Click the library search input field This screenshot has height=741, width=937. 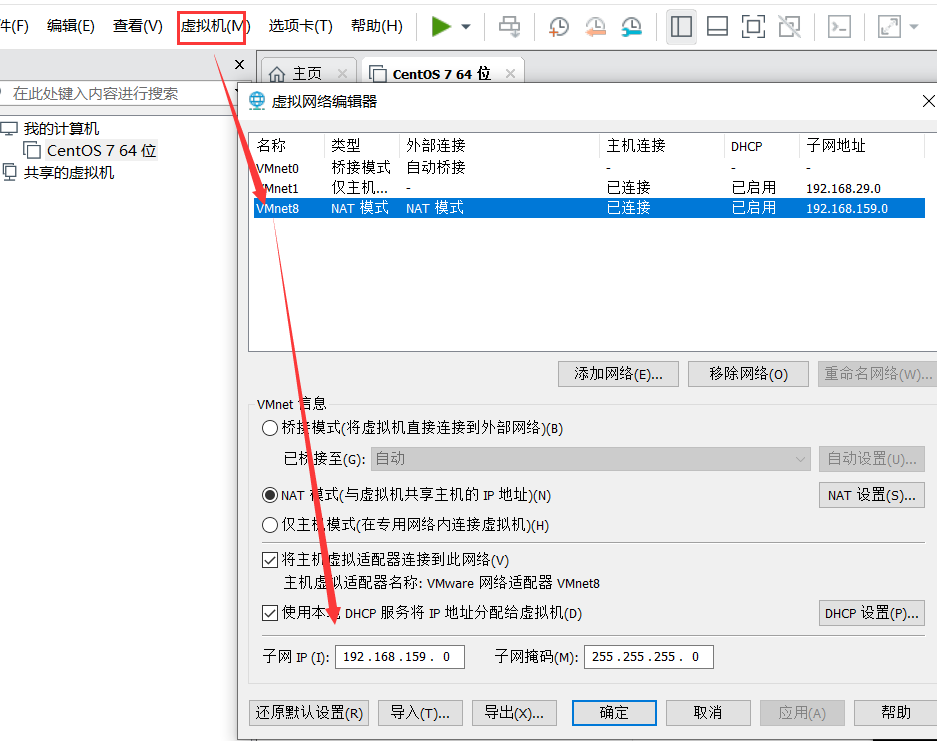117,94
